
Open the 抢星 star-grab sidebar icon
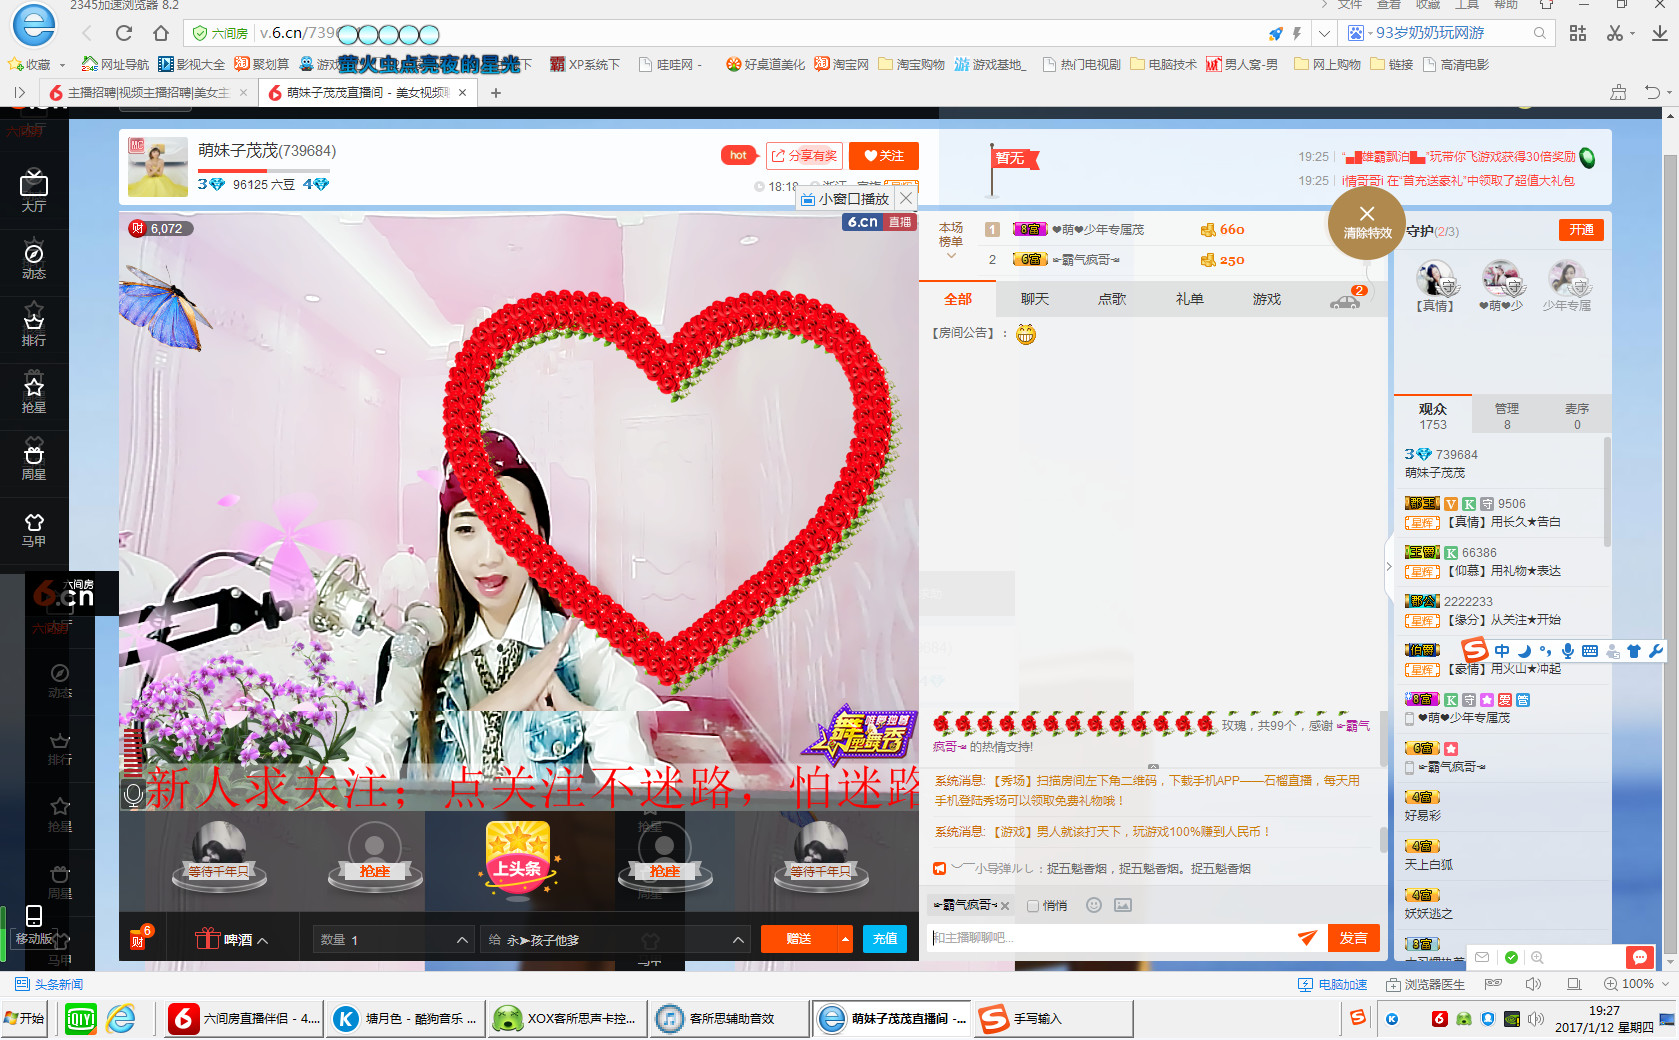[x=34, y=394]
